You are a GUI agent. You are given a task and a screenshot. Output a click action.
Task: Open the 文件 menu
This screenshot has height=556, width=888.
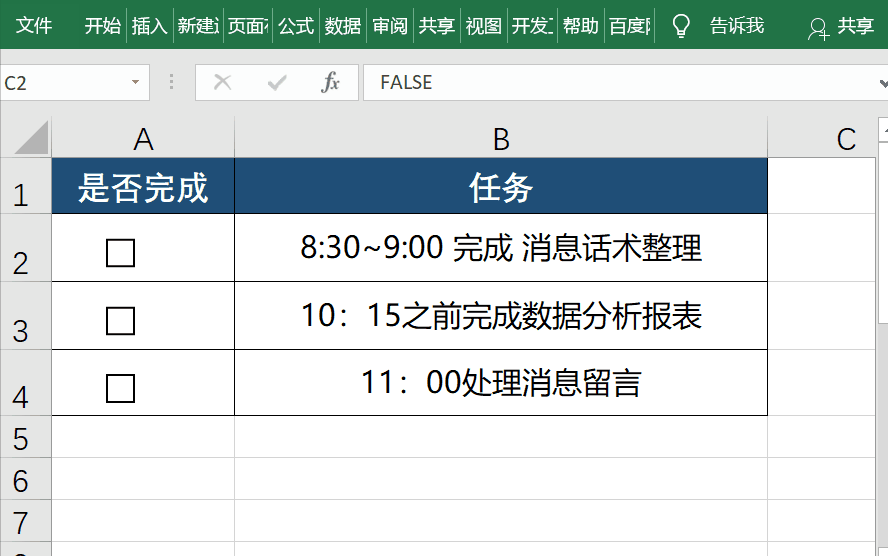click(34, 25)
